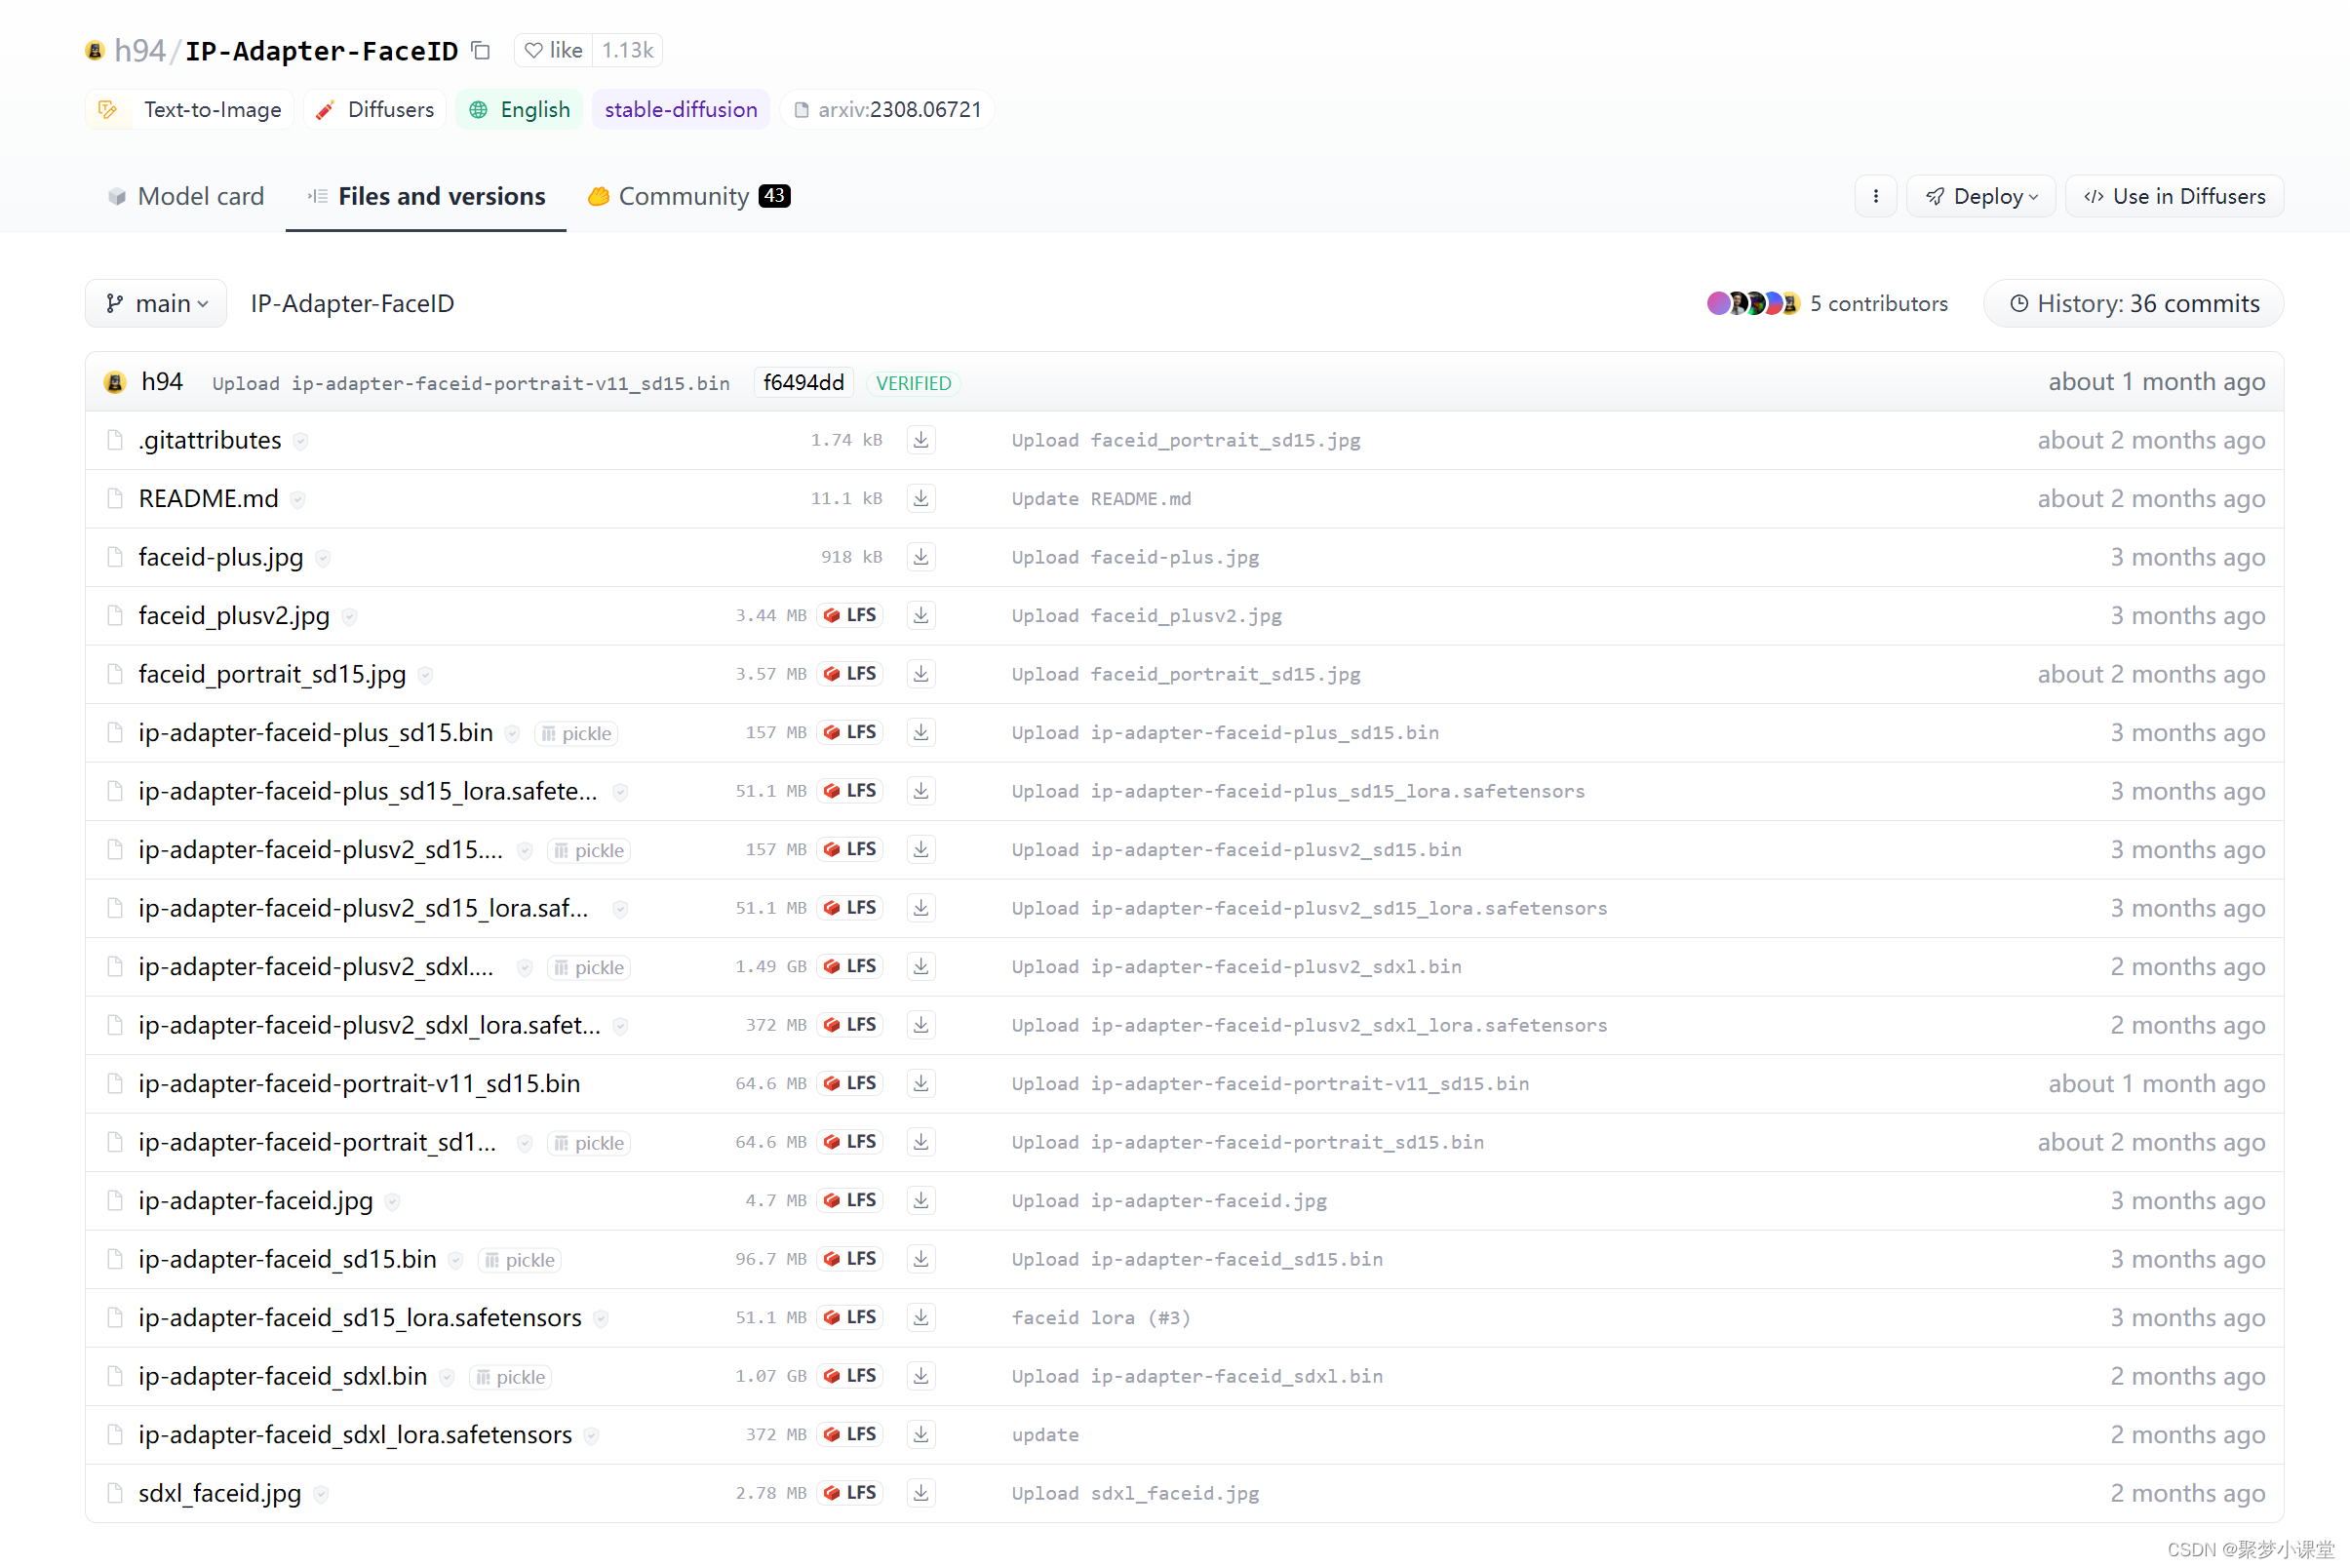Like the model with the heart button
Screen dimensions: 2350x1568
click(553, 50)
